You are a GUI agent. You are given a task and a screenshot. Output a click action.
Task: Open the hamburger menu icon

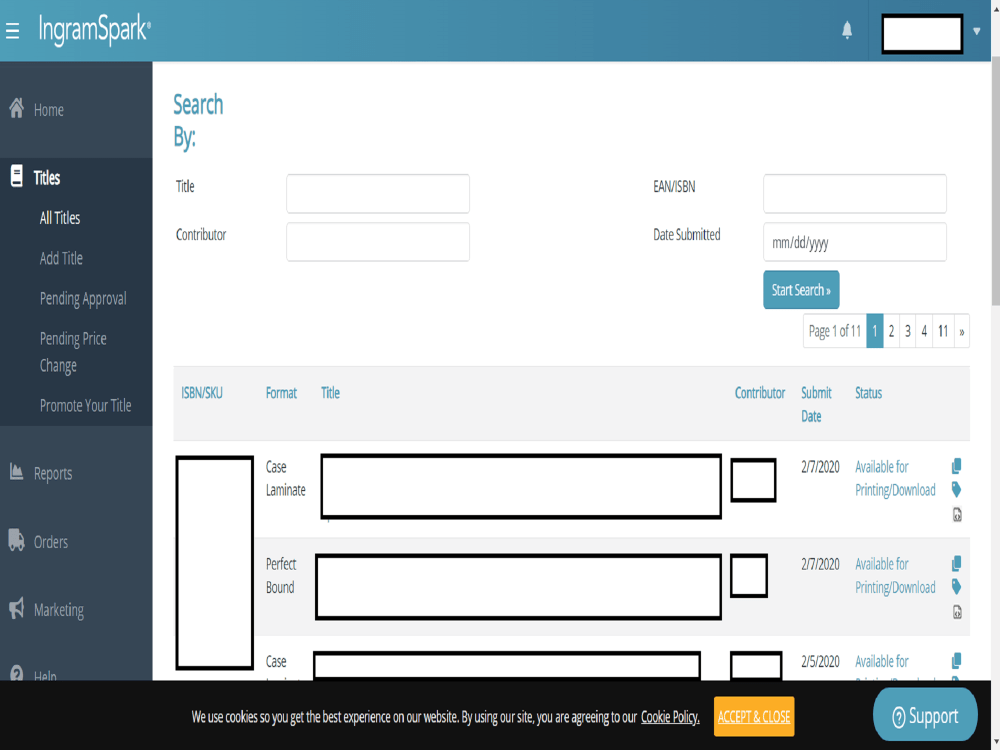click(x=13, y=31)
